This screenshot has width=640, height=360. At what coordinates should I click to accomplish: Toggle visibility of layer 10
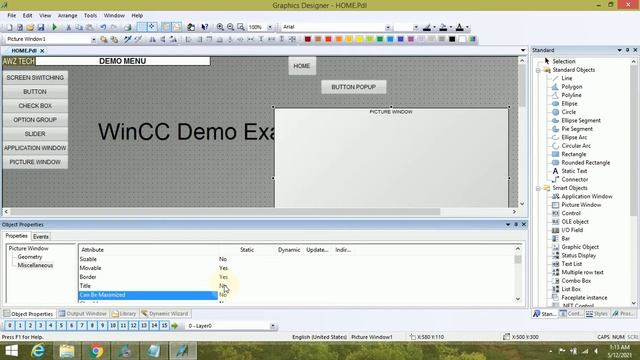tap(113, 326)
